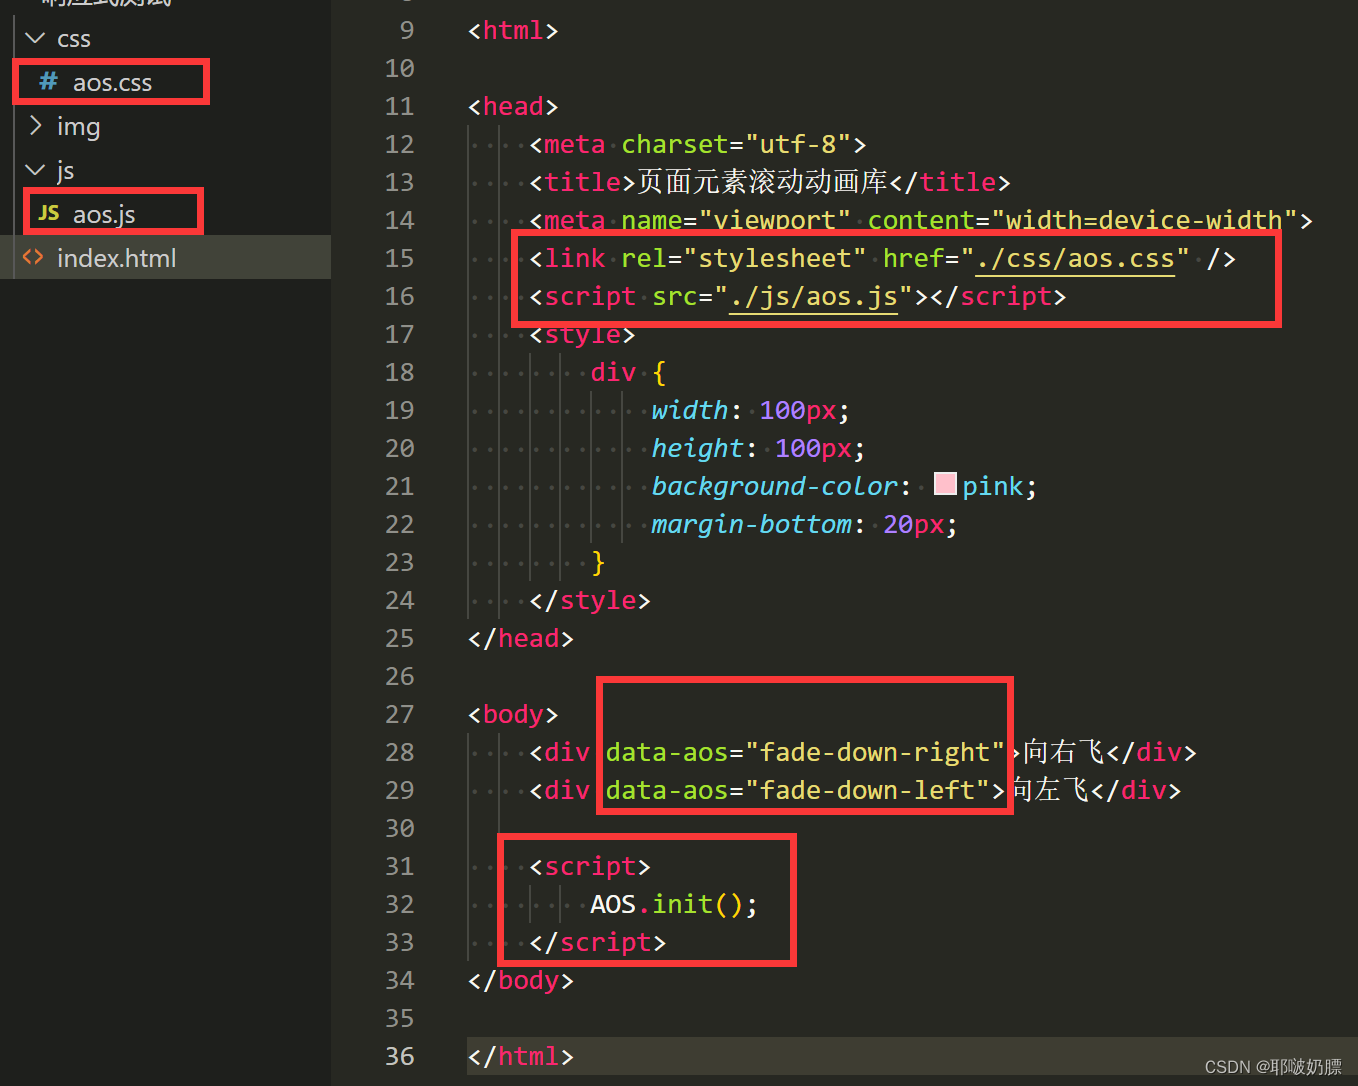Click the JS icon beside aos.js
The height and width of the screenshot is (1086, 1358).
(x=47, y=212)
